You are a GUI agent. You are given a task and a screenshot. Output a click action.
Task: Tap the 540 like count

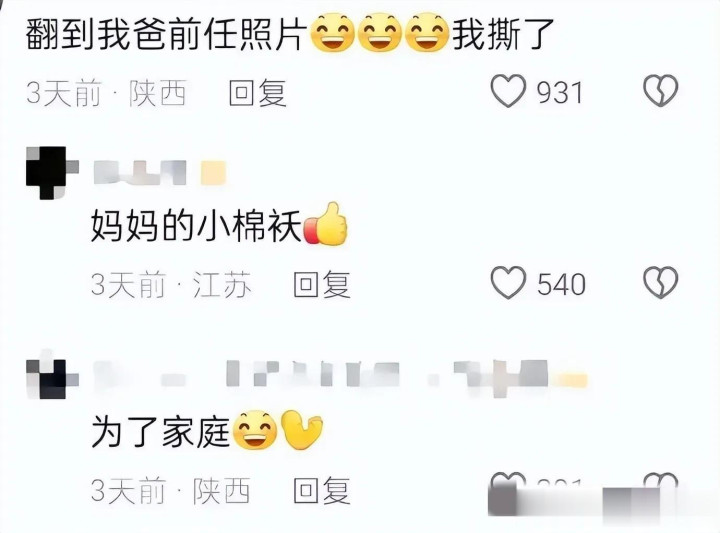[x=562, y=285]
